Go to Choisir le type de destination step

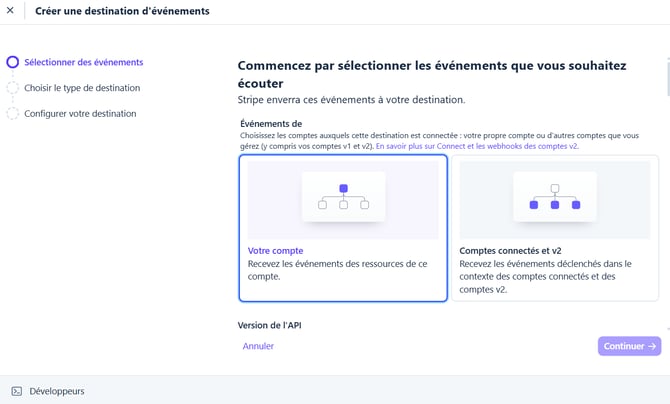(x=82, y=88)
